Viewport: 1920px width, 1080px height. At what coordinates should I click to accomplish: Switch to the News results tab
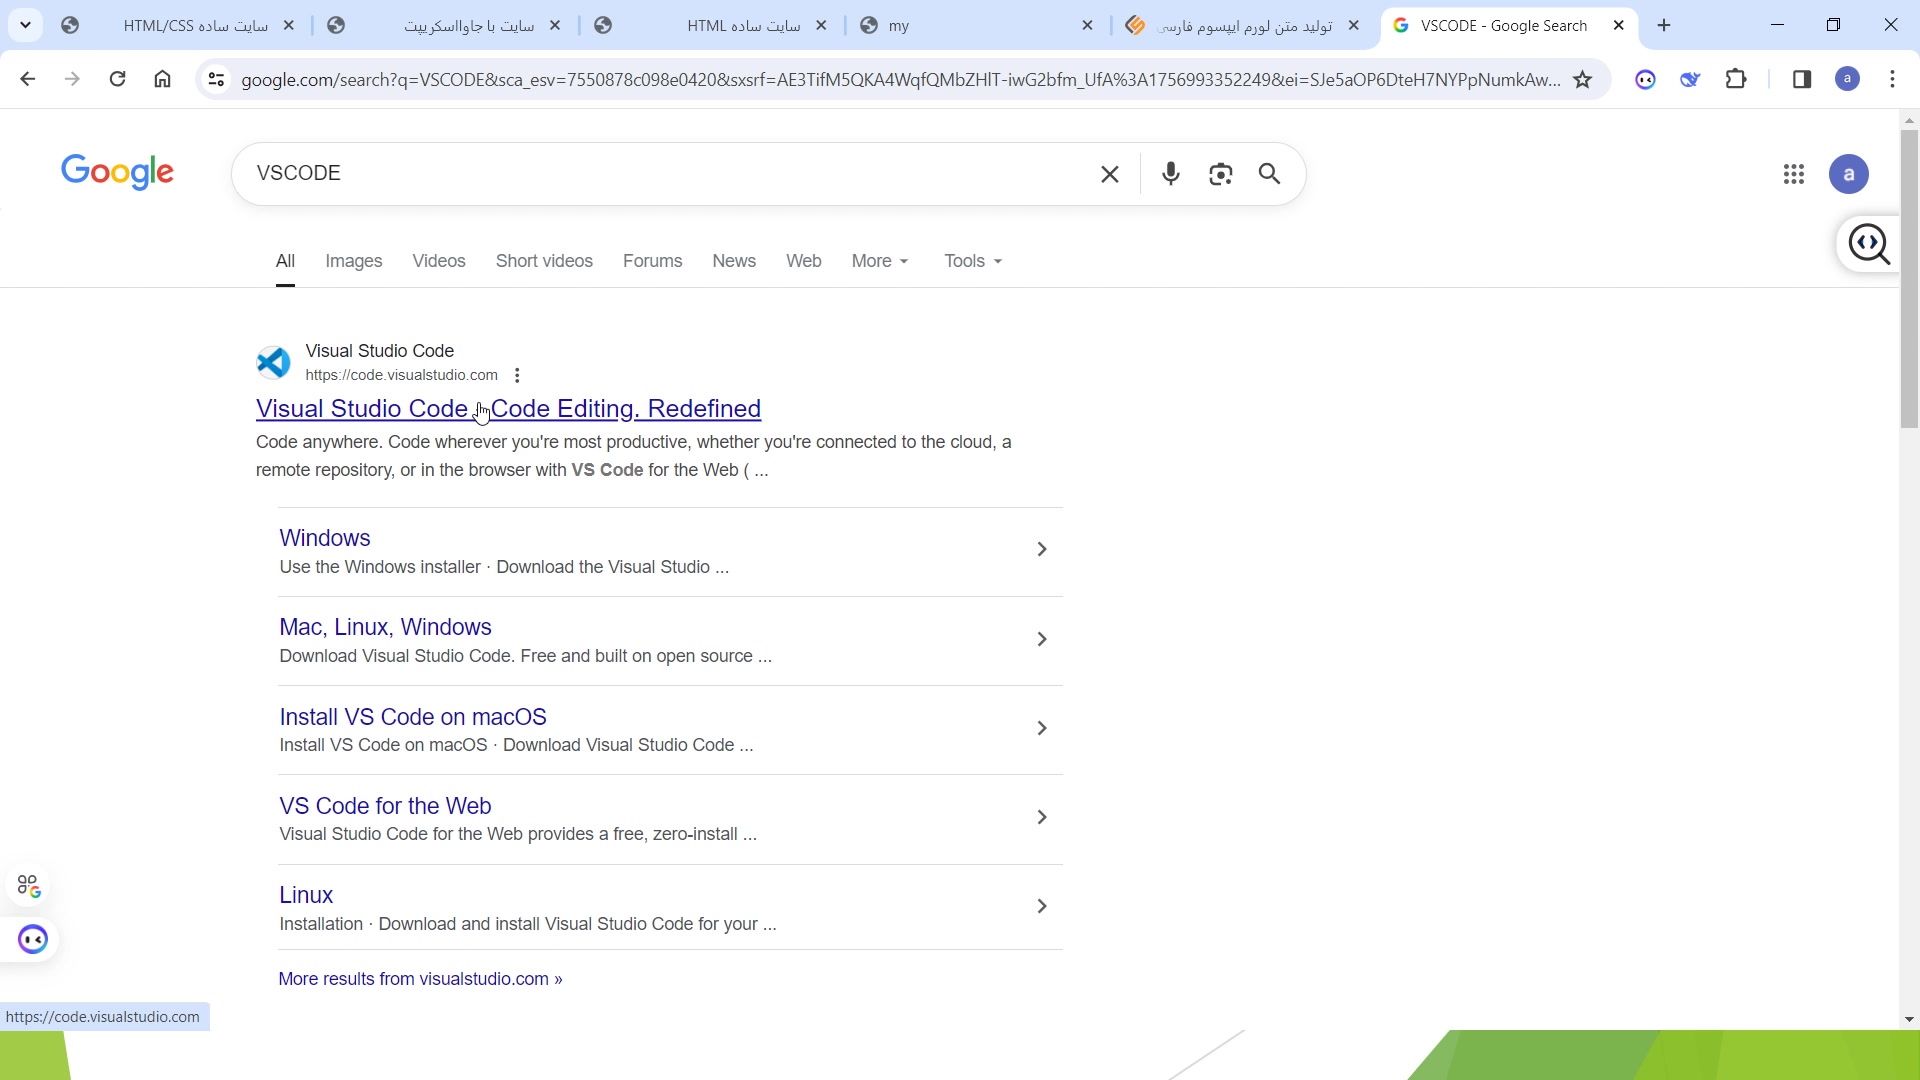click(733, 261)
